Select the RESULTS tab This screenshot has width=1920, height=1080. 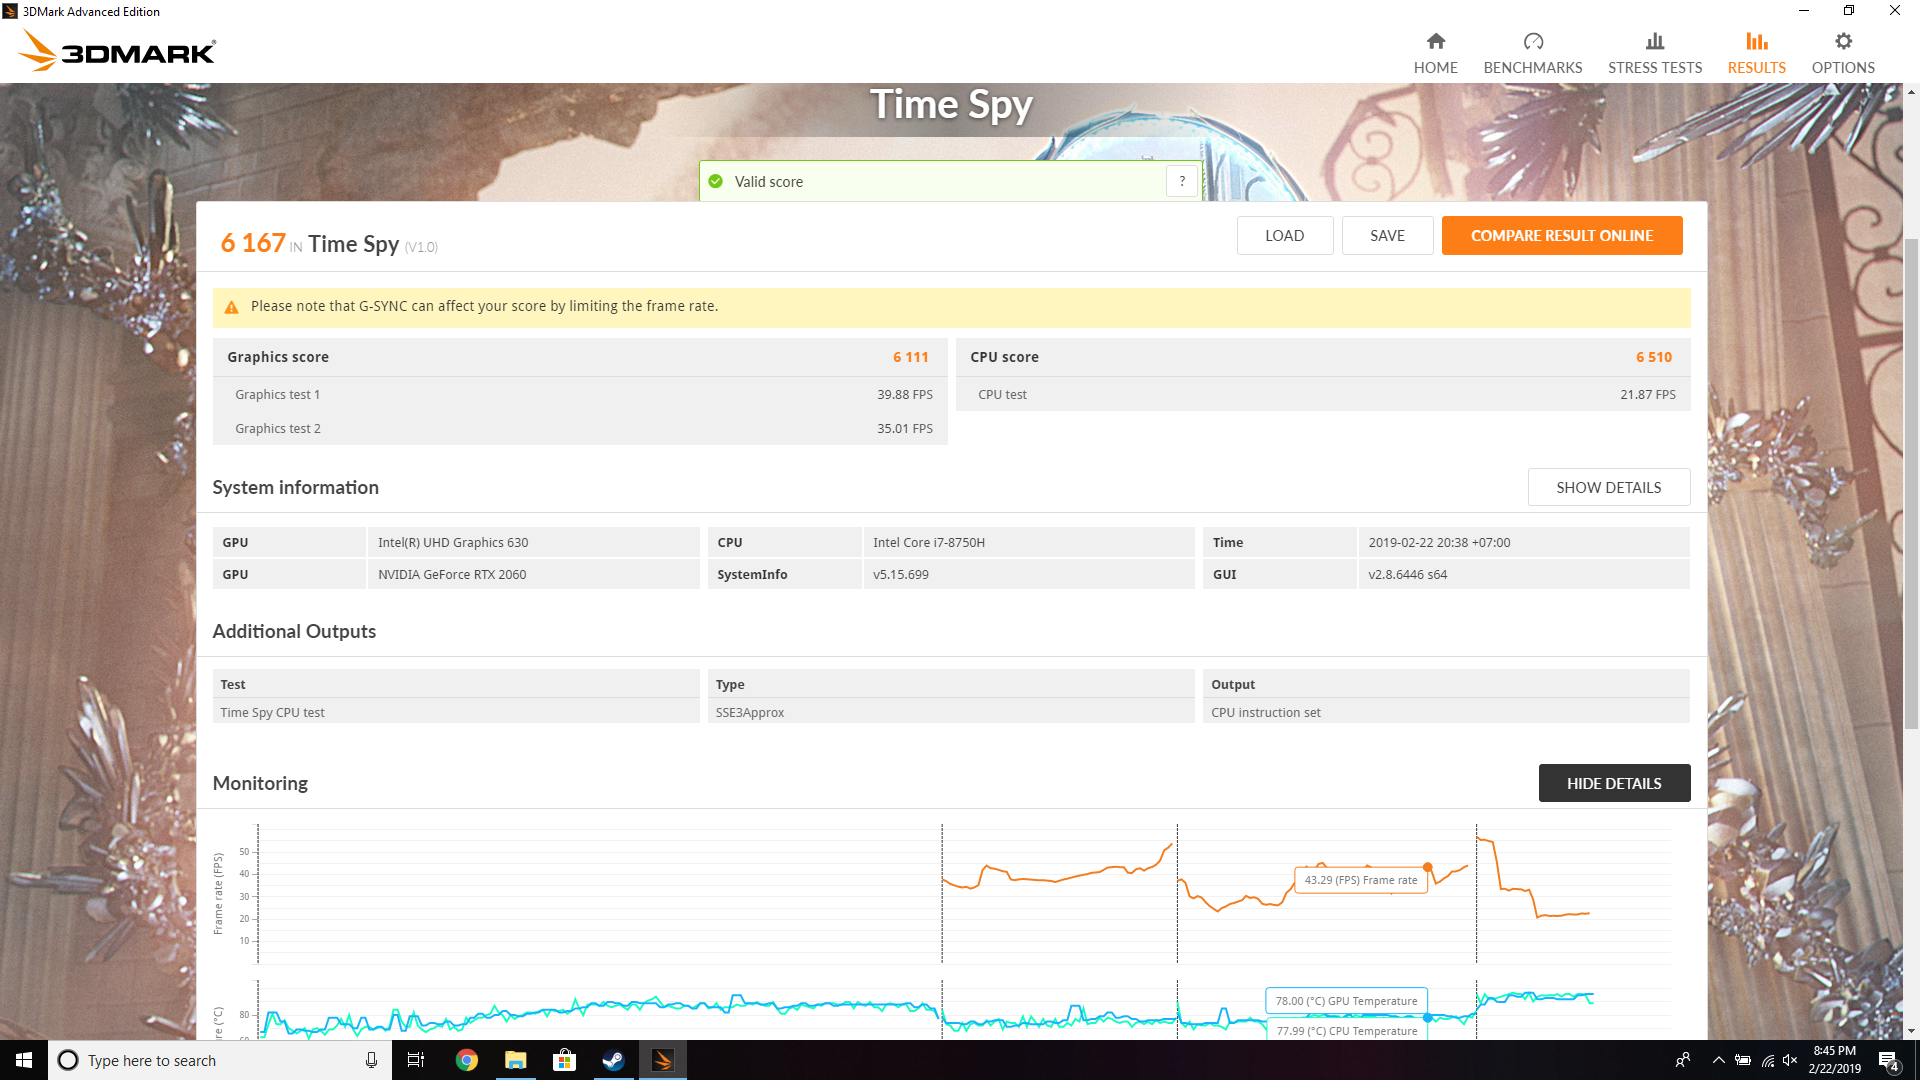coord(1756,53)
